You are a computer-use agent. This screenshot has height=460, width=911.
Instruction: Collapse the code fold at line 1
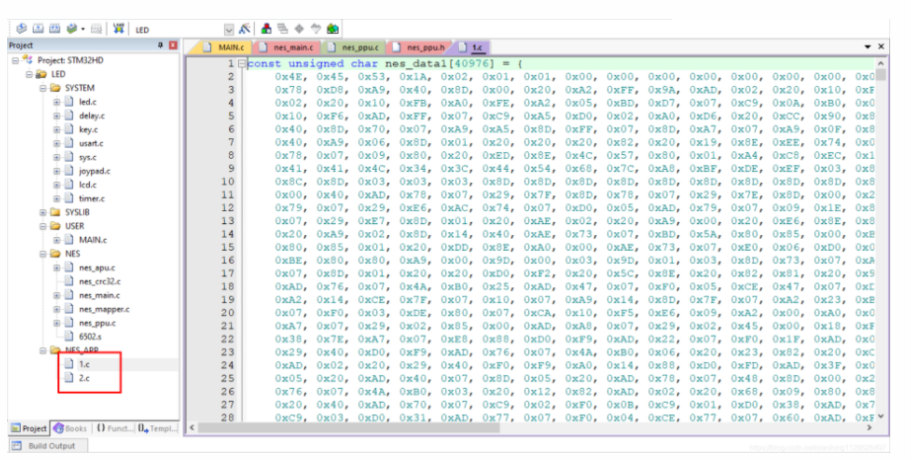pyautogui.click(x=242, y=64)
